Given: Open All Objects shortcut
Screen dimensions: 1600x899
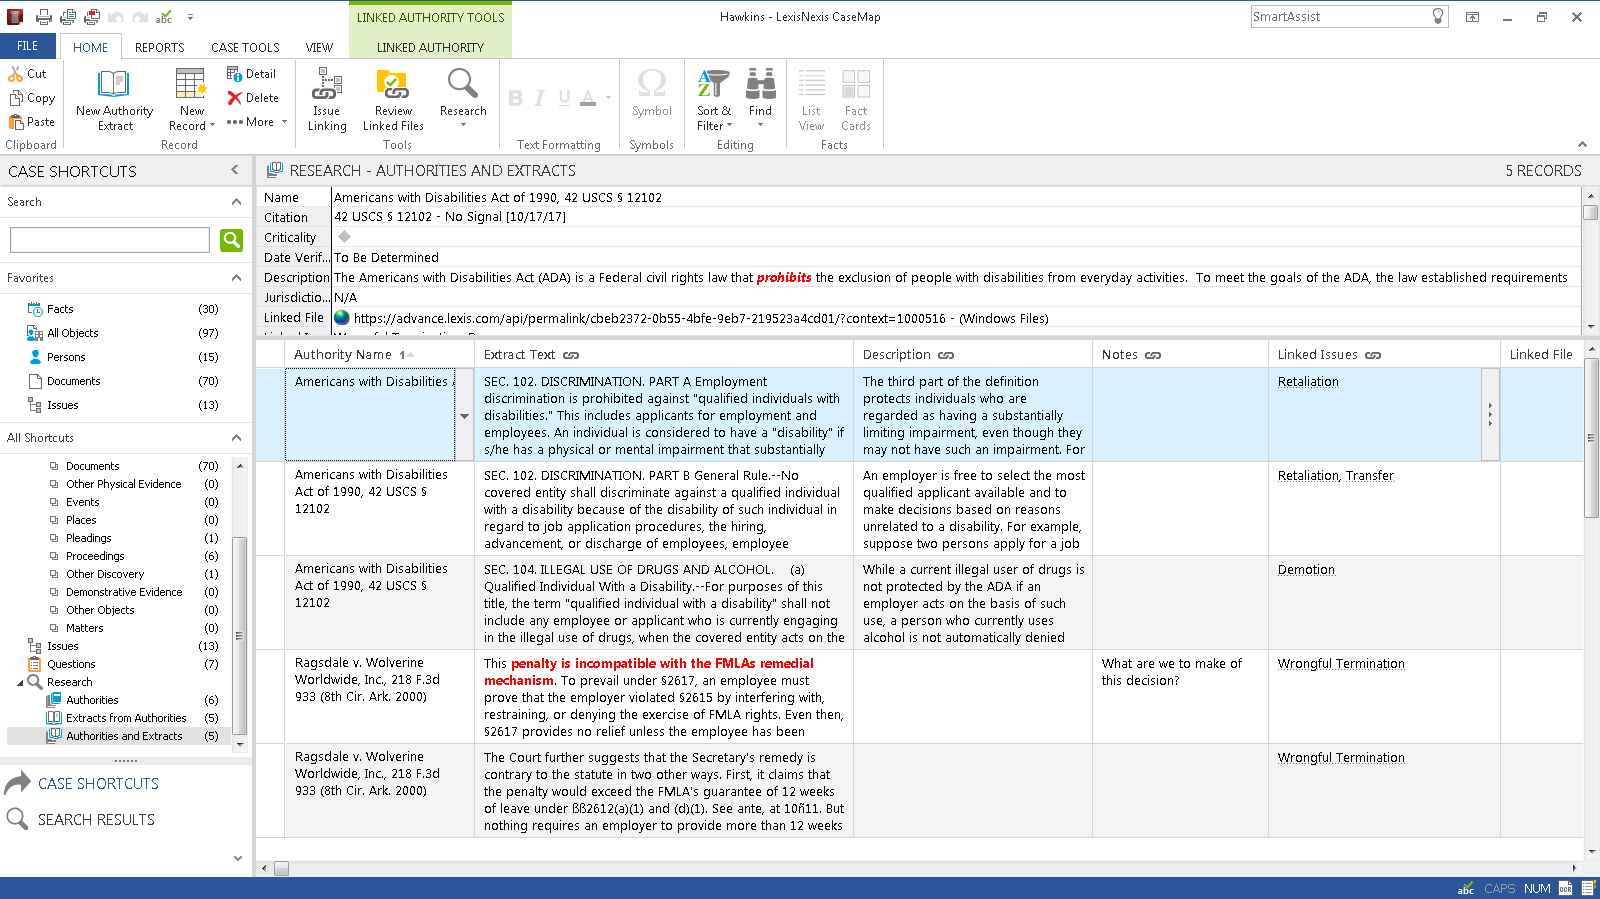Looking at the screenshot, I should (72, 334).
